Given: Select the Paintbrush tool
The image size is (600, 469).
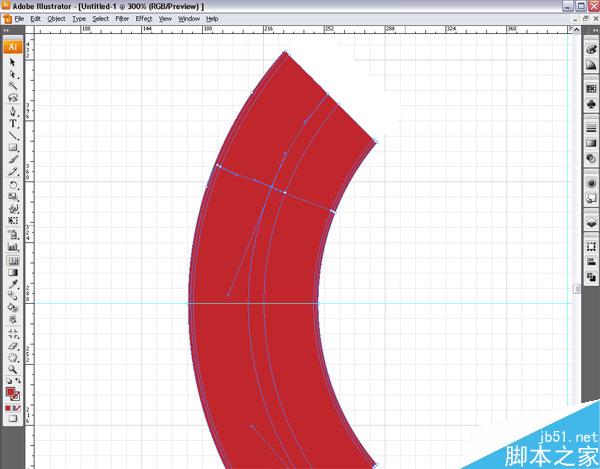Looking at the screenshot, I should [x=13, y=159].
